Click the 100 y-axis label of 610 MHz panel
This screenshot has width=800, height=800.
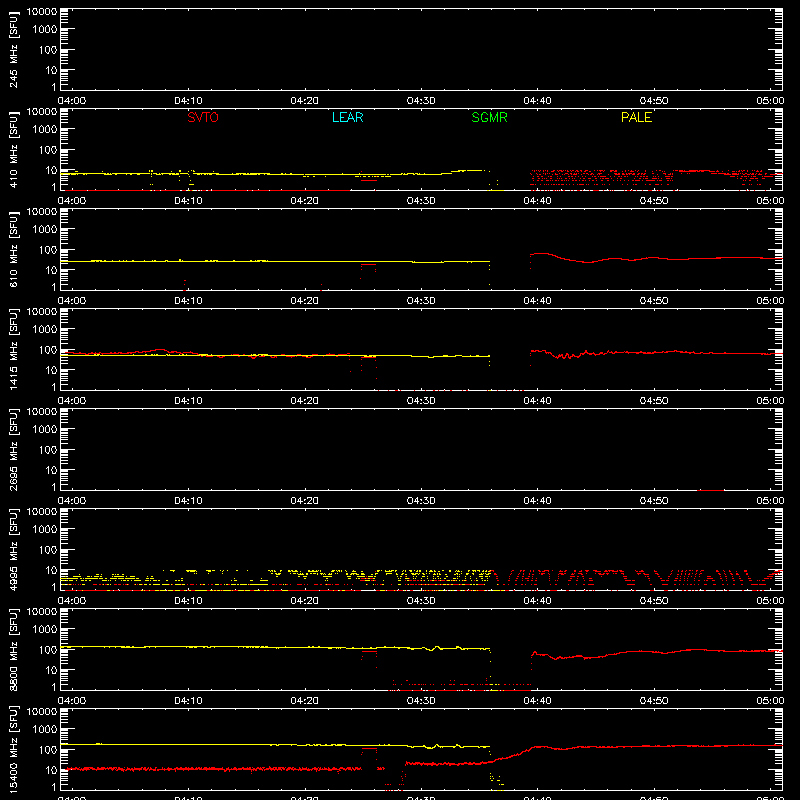[48, 250]
